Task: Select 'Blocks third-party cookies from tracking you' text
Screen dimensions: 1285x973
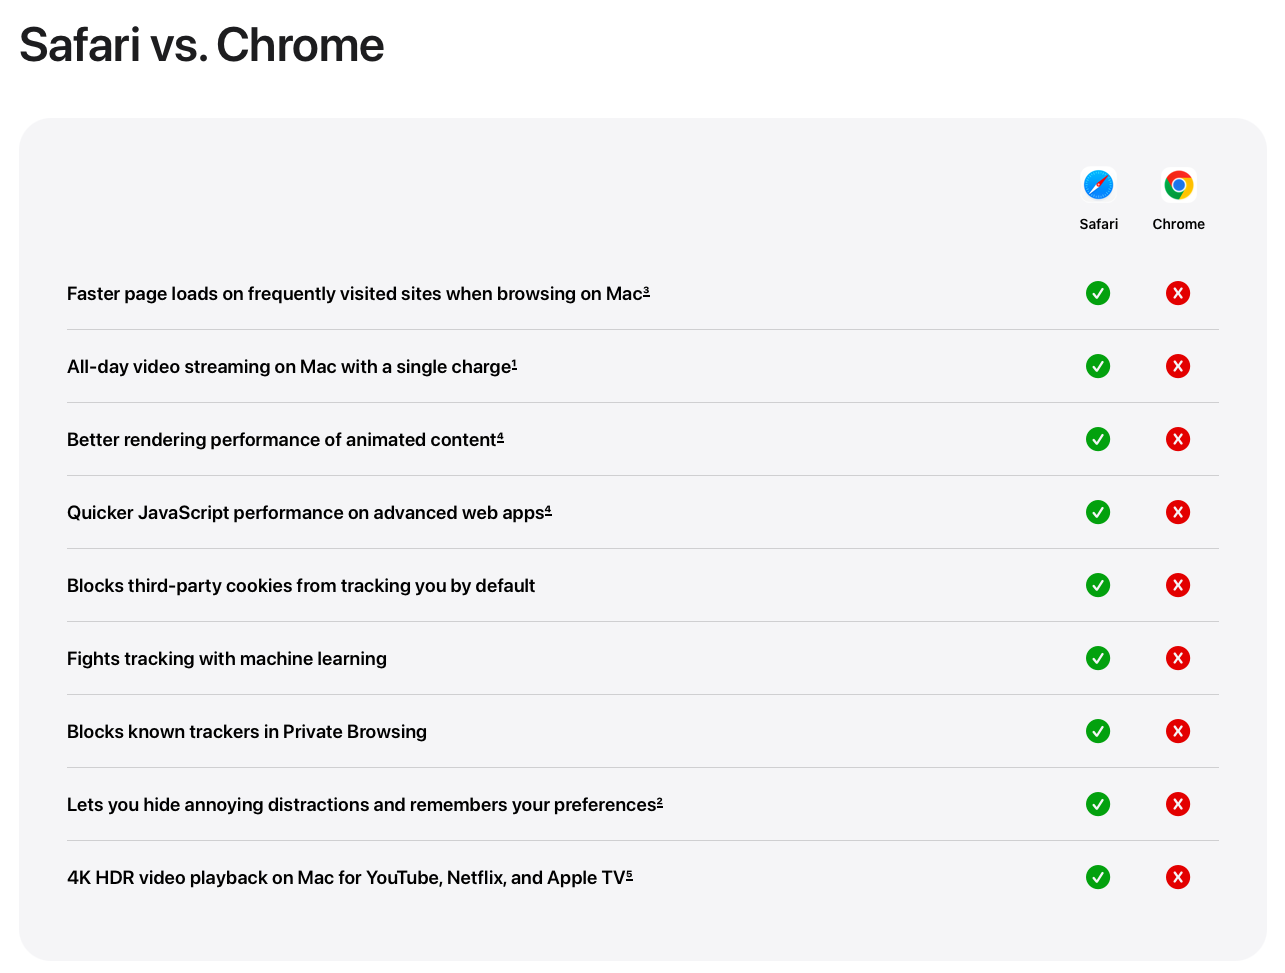Action: [256, 586]
